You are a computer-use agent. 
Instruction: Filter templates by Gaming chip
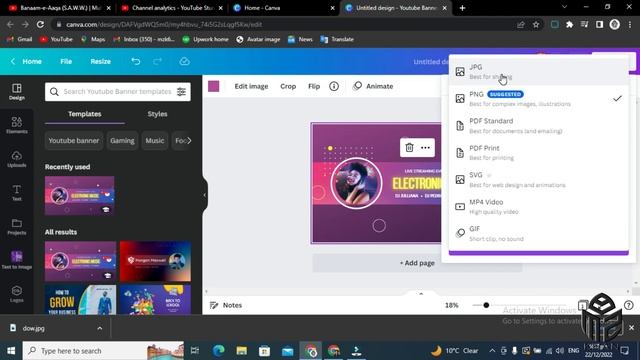(122, 140)
